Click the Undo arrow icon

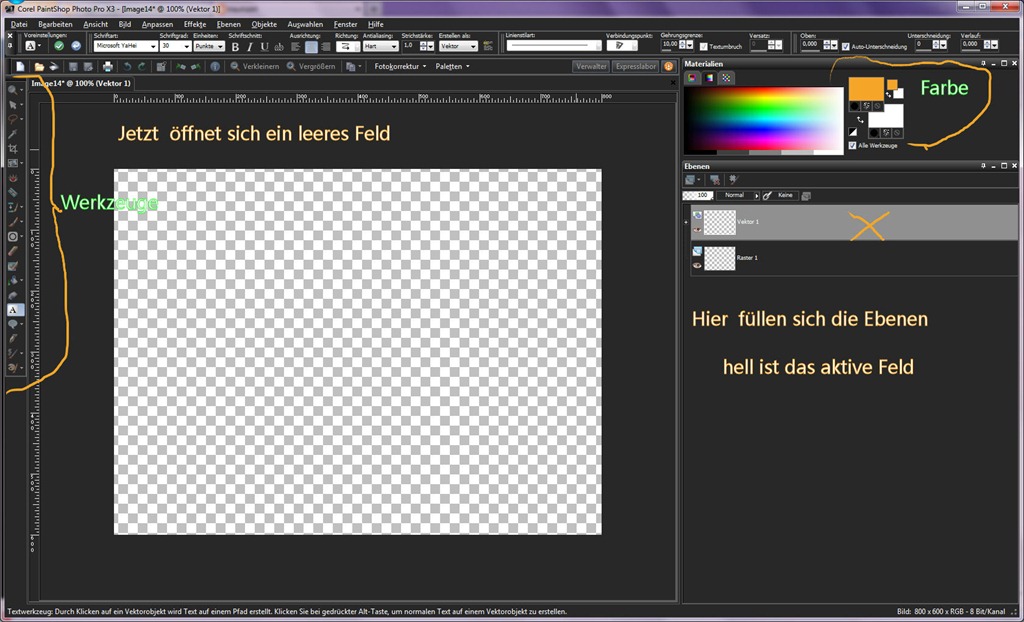point(127,67)
